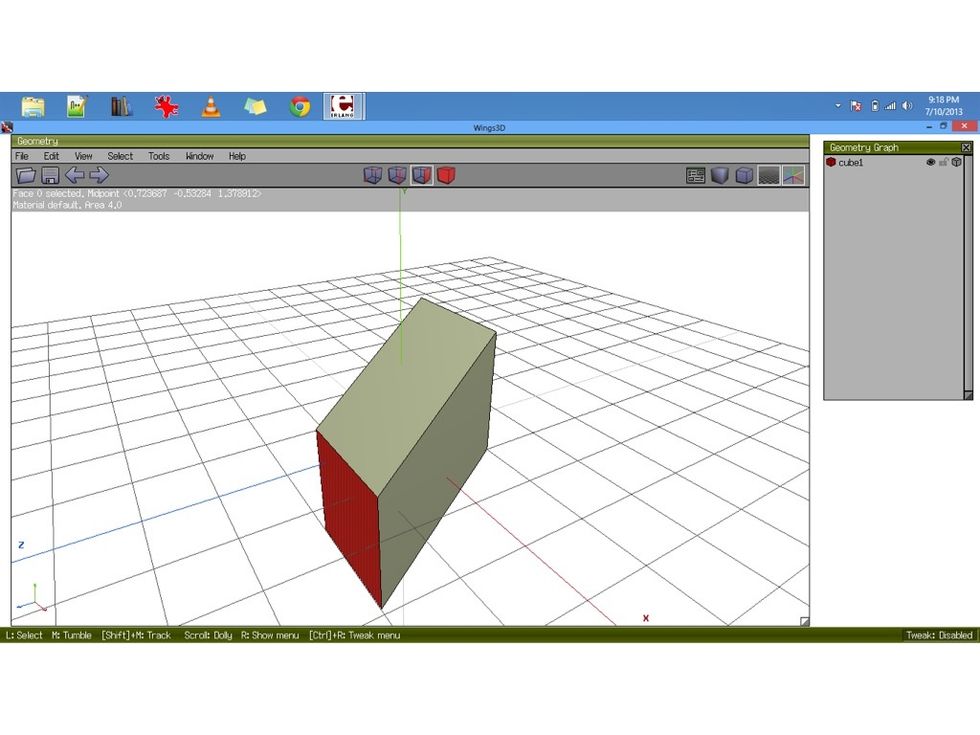The width and height of the screenshot is (980, 735).
Task: Select the solid red body mode cube
Action: coord(446,176)
